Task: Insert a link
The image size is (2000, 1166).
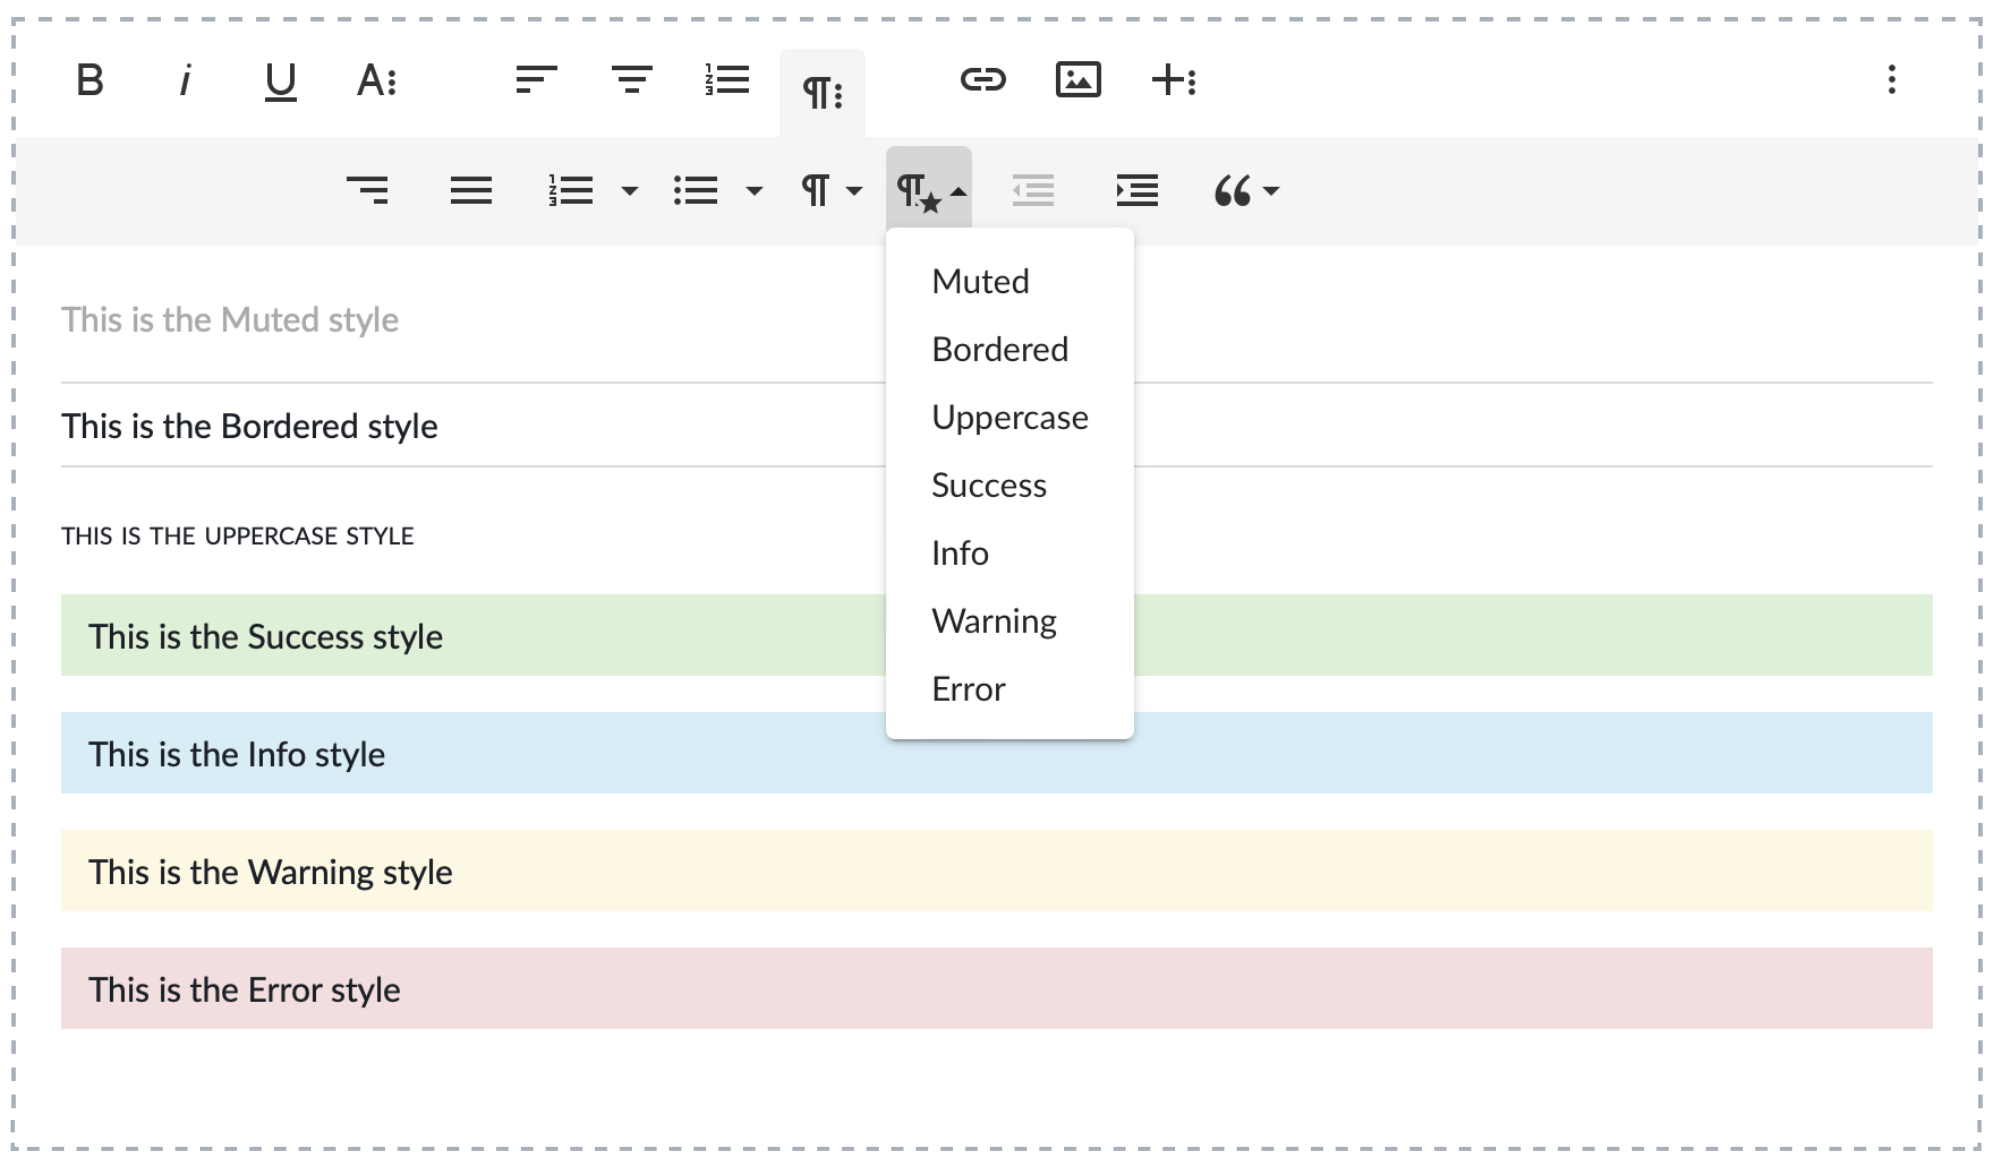Action: (x=982, y=80)
